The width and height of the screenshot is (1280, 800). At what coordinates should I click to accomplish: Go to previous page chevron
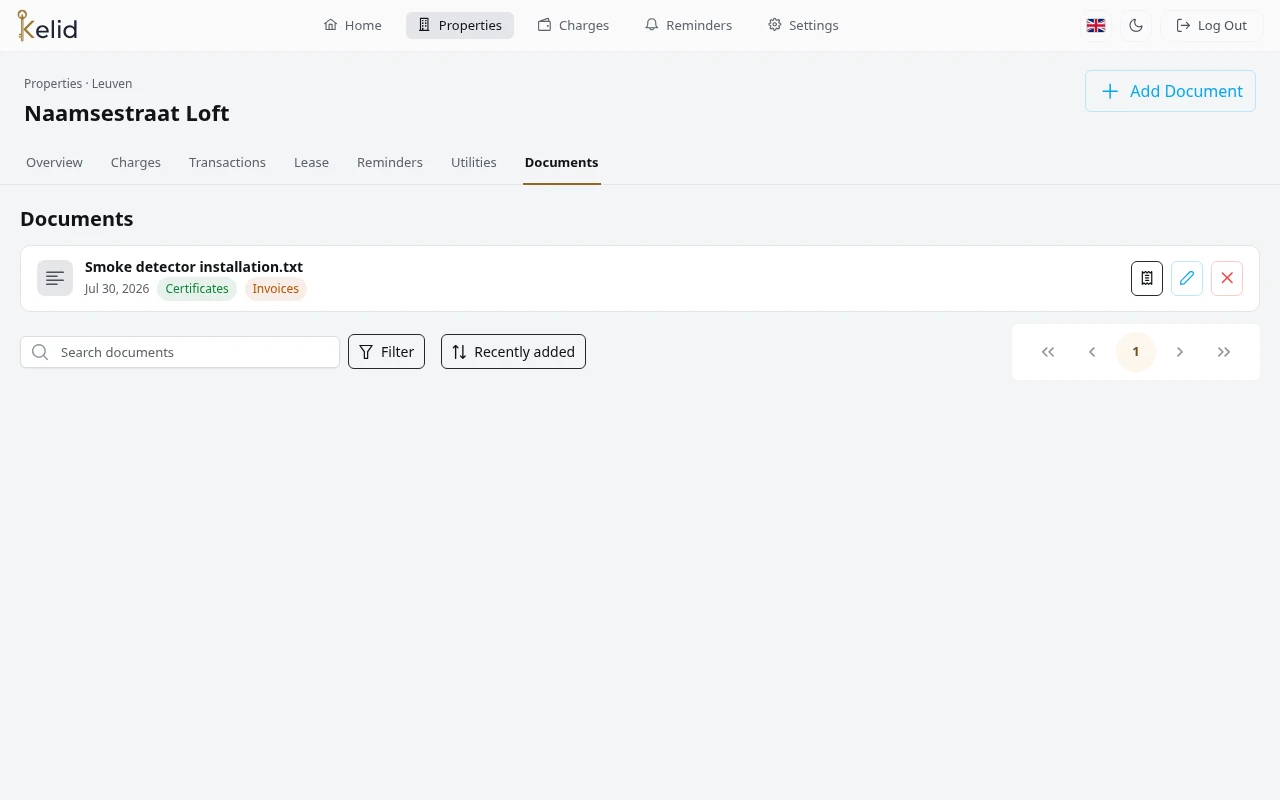coord(1092,352)
